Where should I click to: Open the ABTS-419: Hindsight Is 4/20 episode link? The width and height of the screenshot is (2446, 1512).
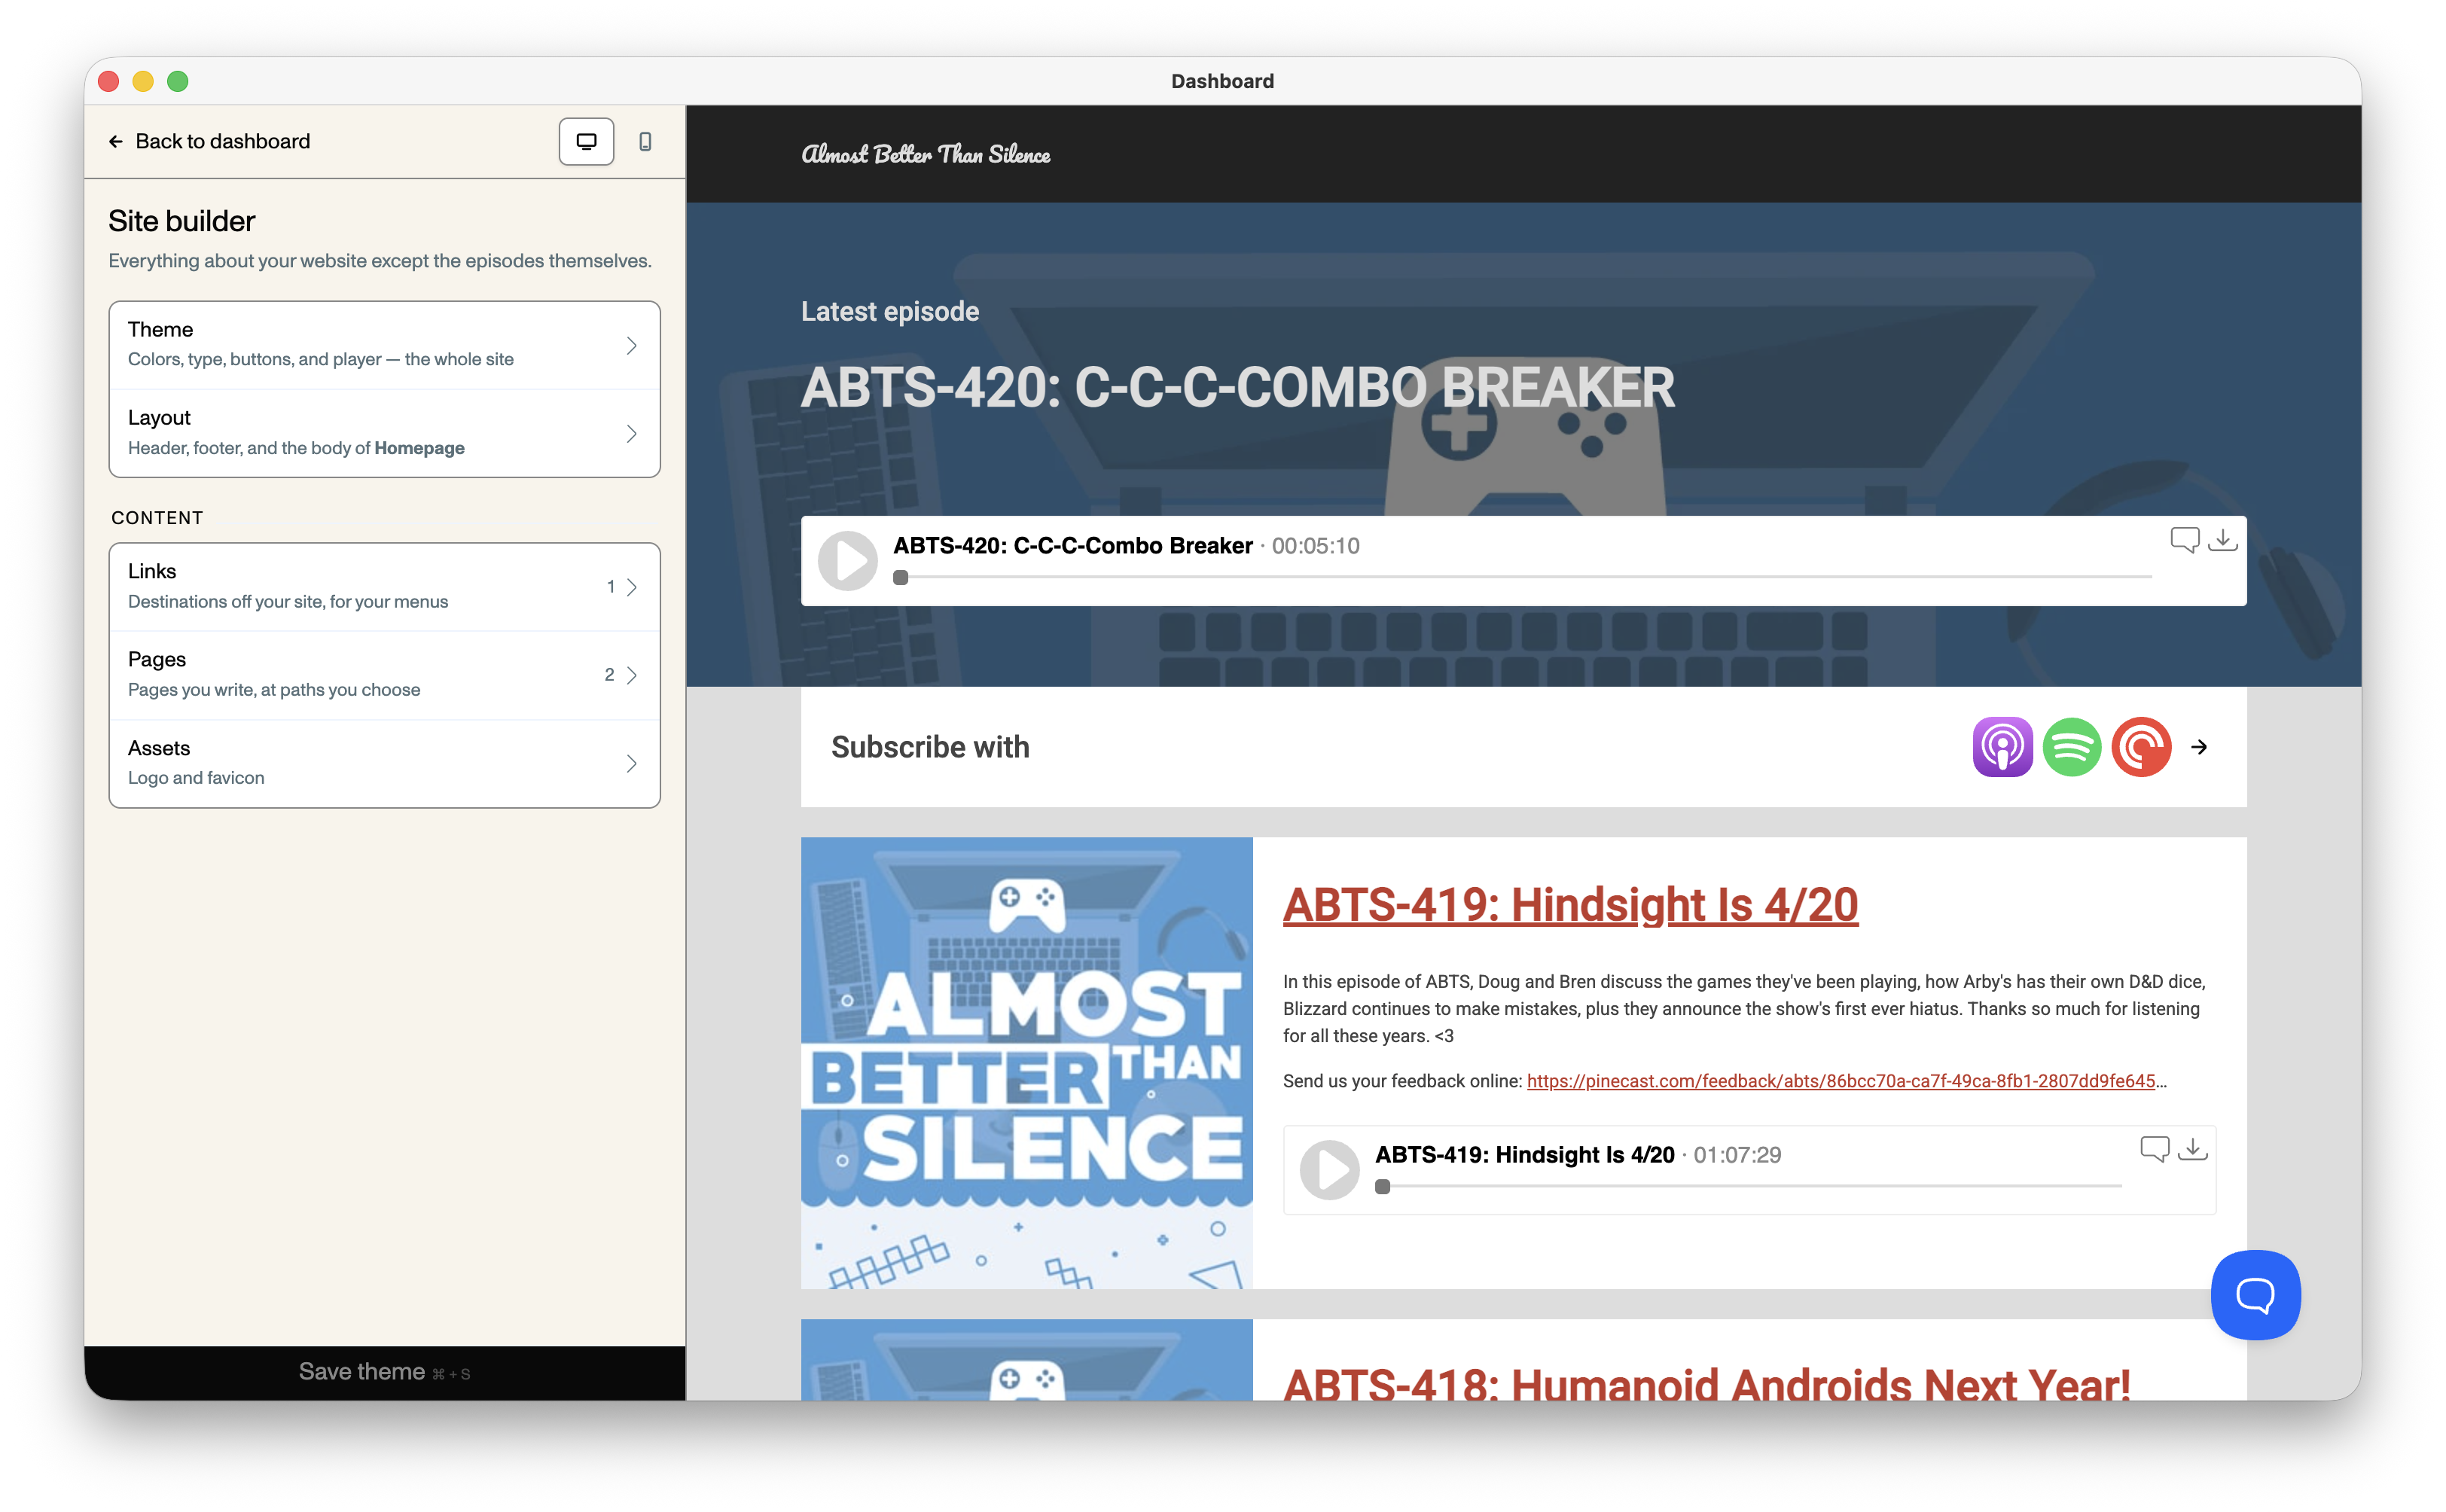pos(1570,905)
